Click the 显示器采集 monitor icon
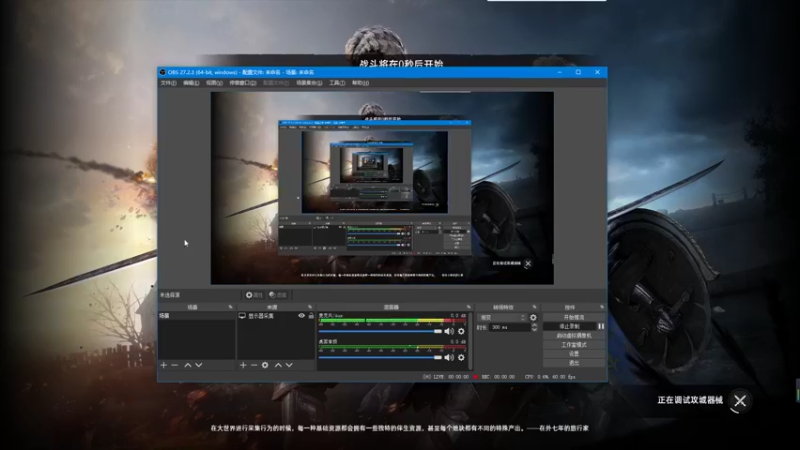Viewport: 800px width, 450px height. coord(242,316)
